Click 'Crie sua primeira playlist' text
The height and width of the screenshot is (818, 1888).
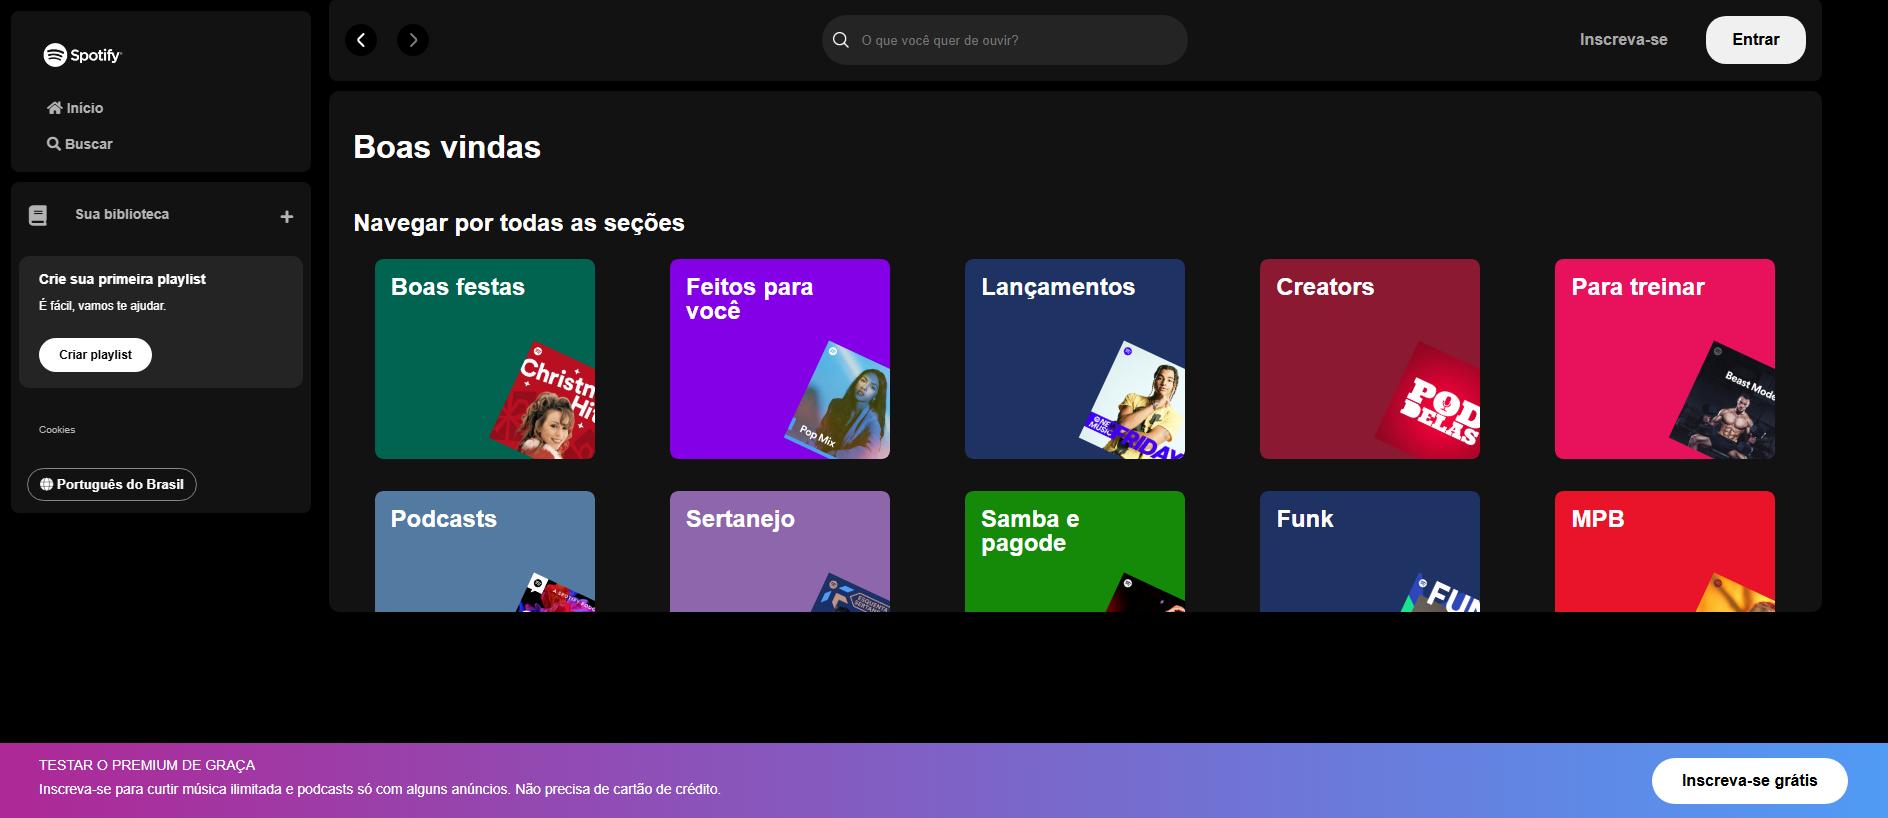[x=122, y=279]
